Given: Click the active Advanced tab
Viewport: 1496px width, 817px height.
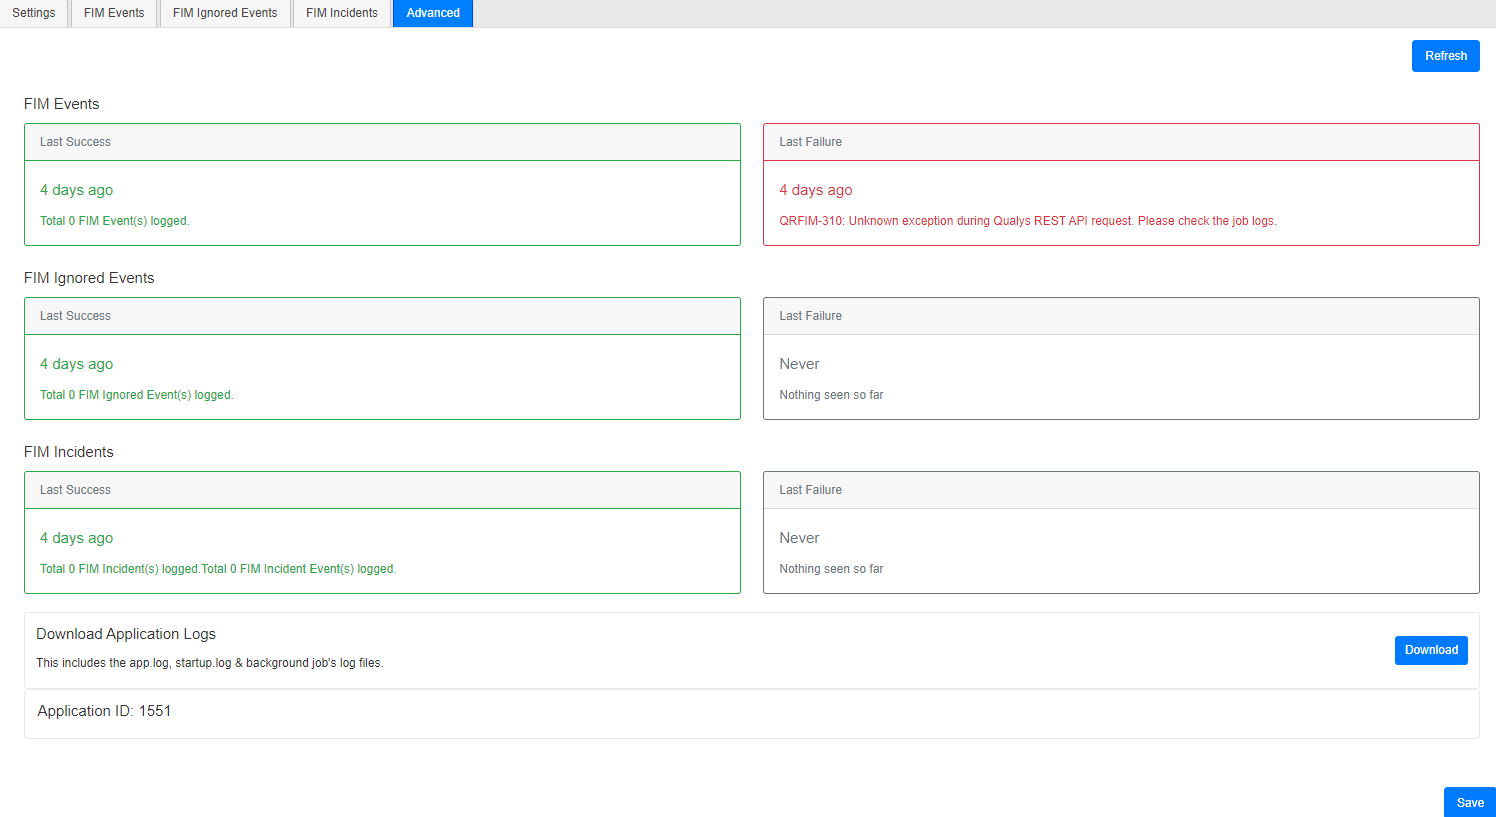Looking at the screenshot, I should click(433, 13).
